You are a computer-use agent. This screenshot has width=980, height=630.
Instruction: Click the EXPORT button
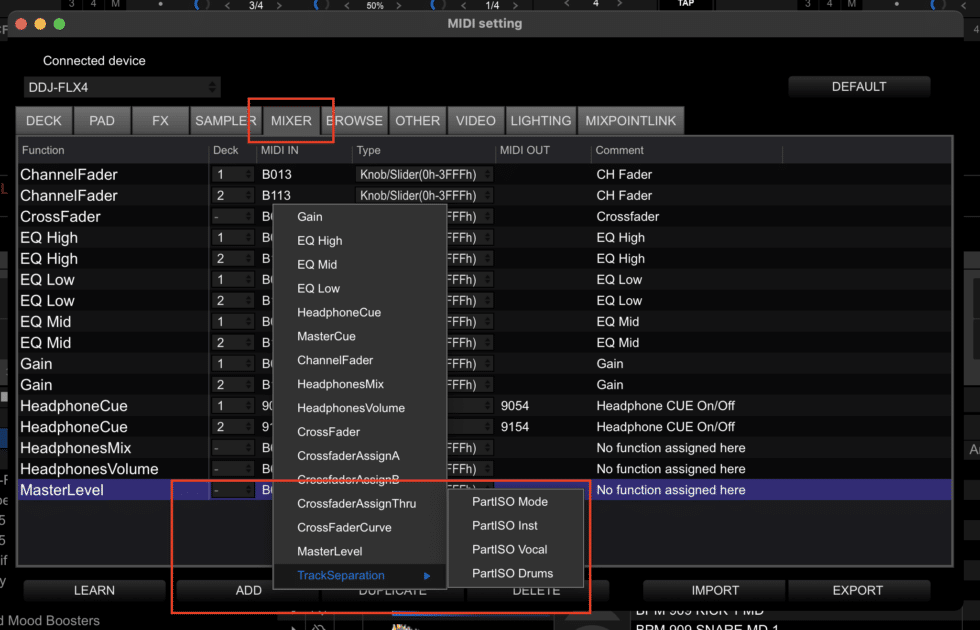(858, 590)
